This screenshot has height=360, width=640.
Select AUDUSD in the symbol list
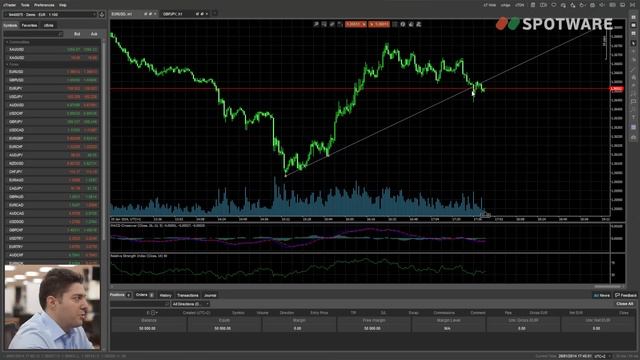point(52,105)
